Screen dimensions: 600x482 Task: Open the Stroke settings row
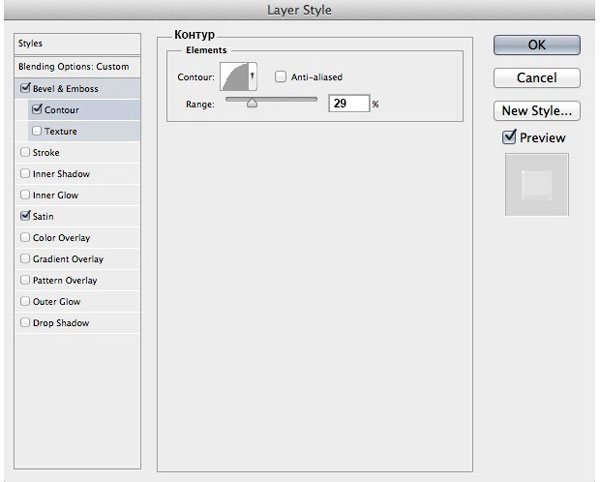[x=77, y=153]
